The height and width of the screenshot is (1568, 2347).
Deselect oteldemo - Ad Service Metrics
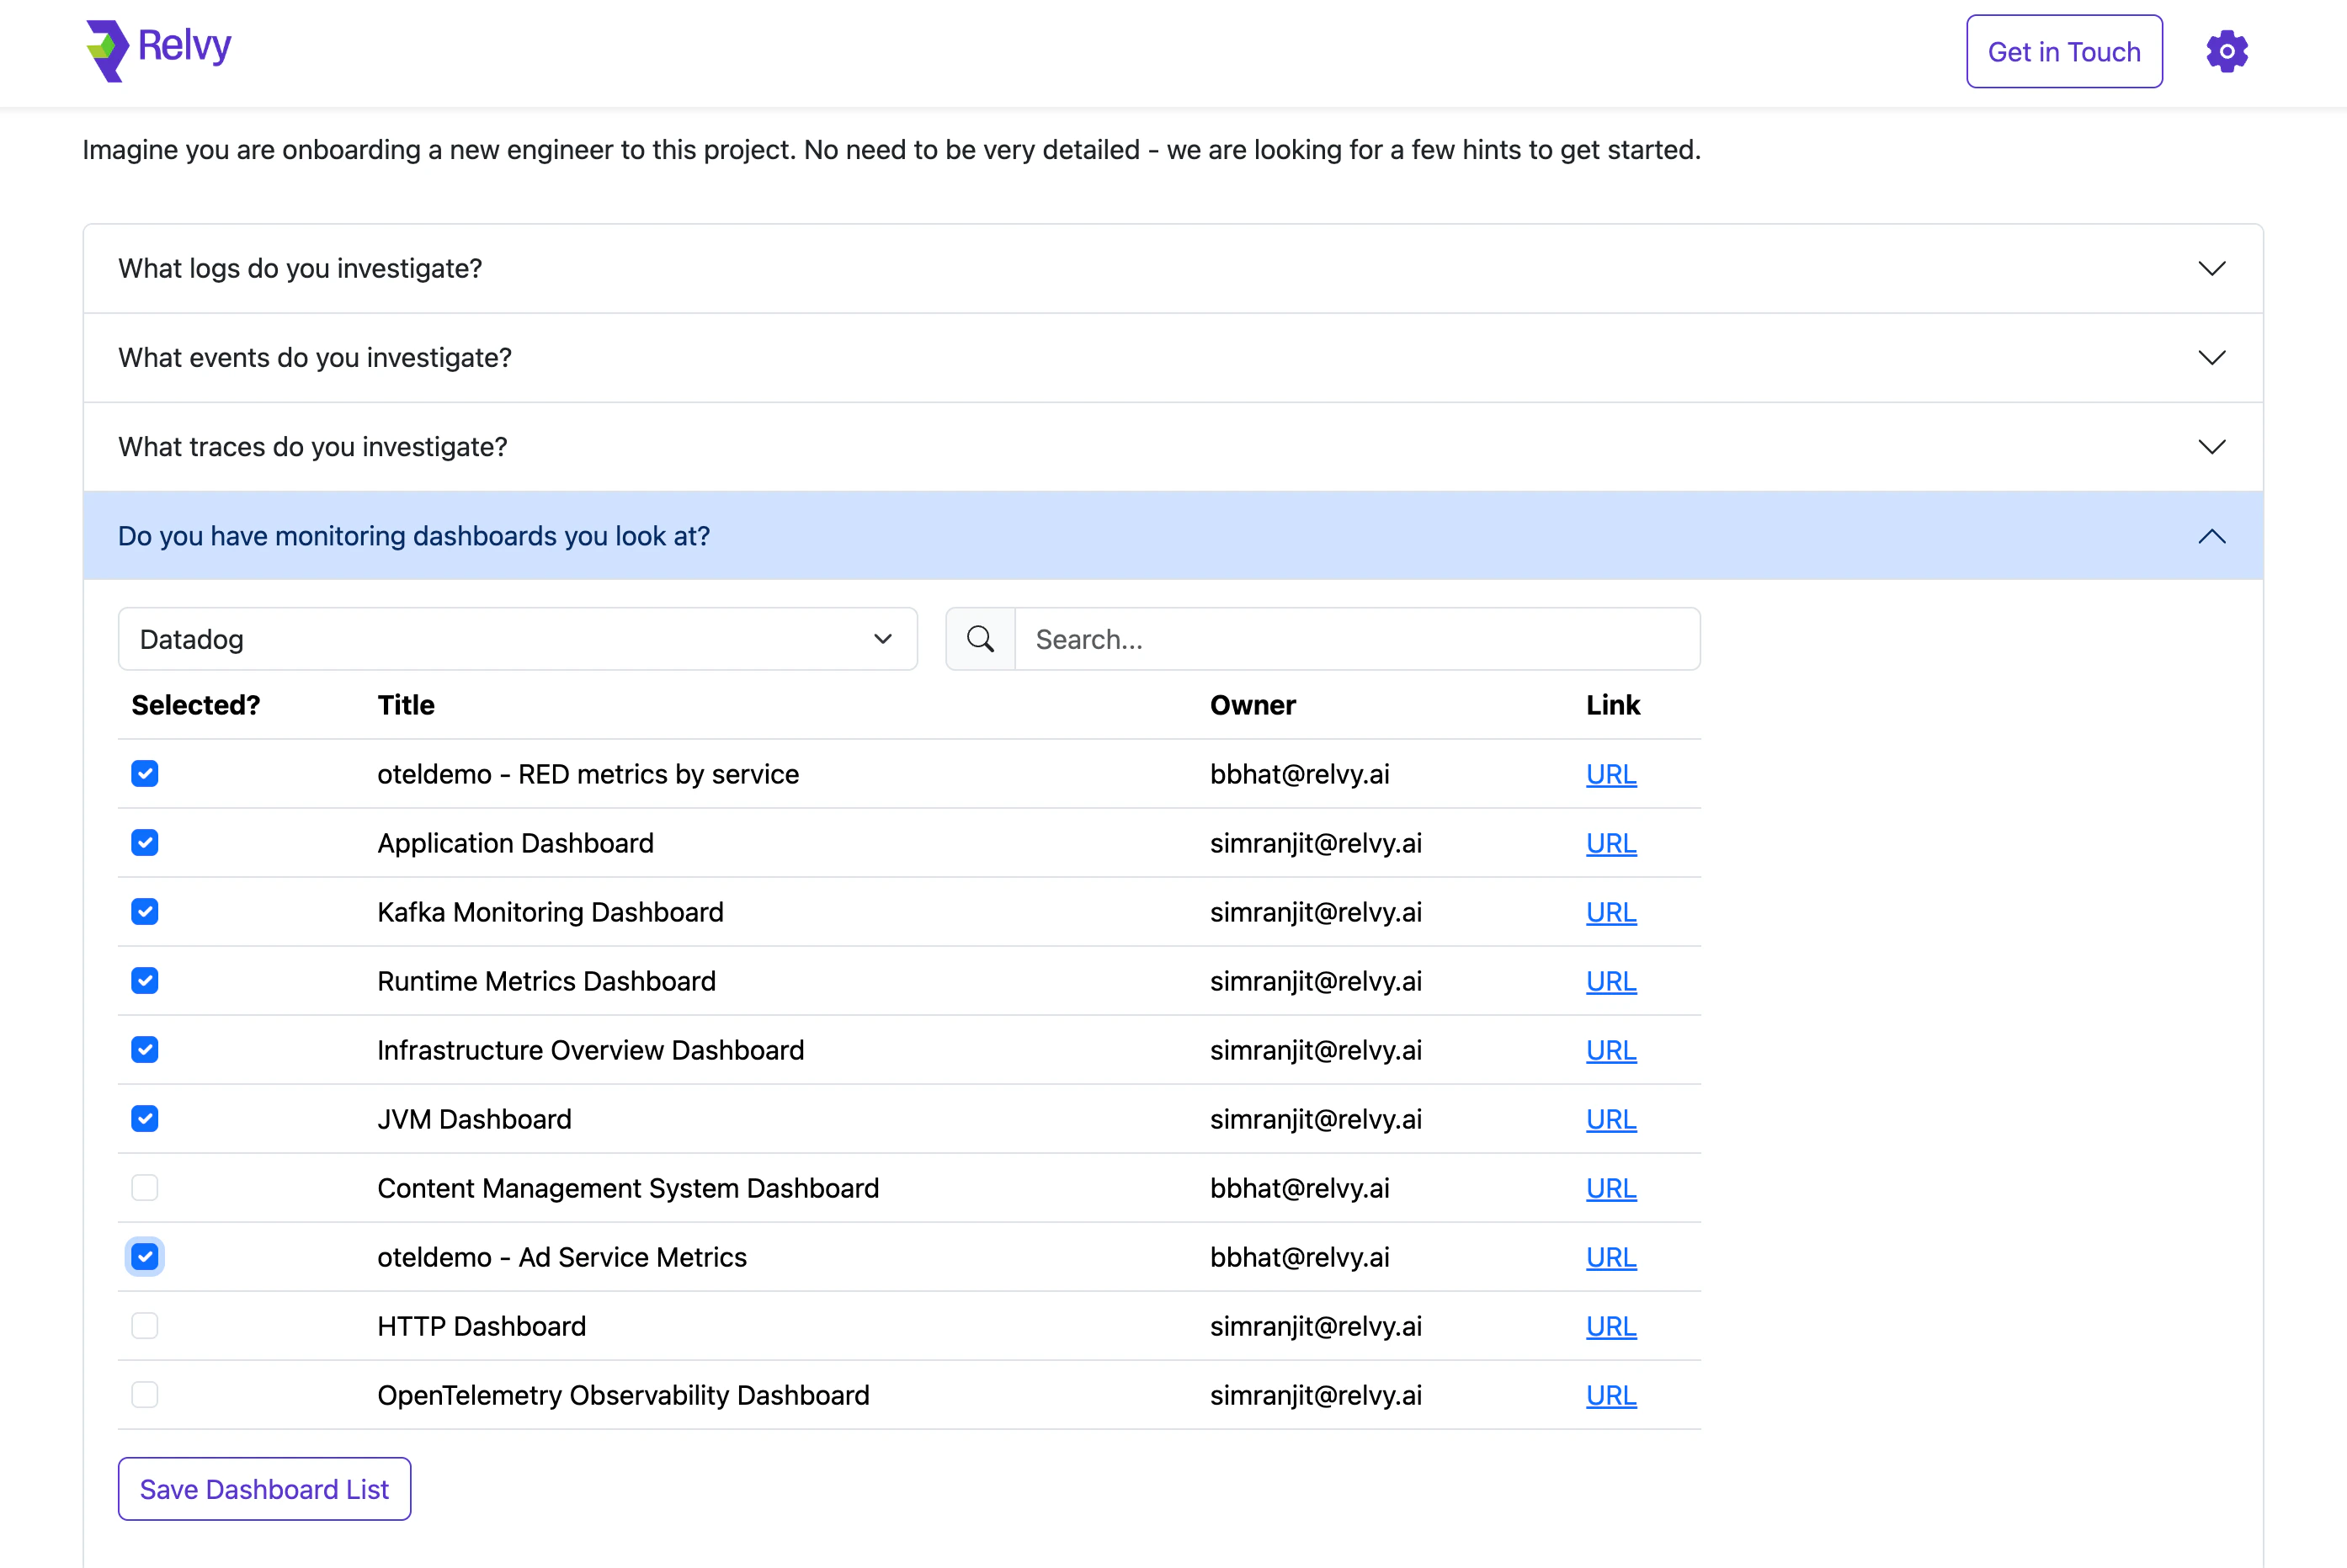[x=145, y=1256]
